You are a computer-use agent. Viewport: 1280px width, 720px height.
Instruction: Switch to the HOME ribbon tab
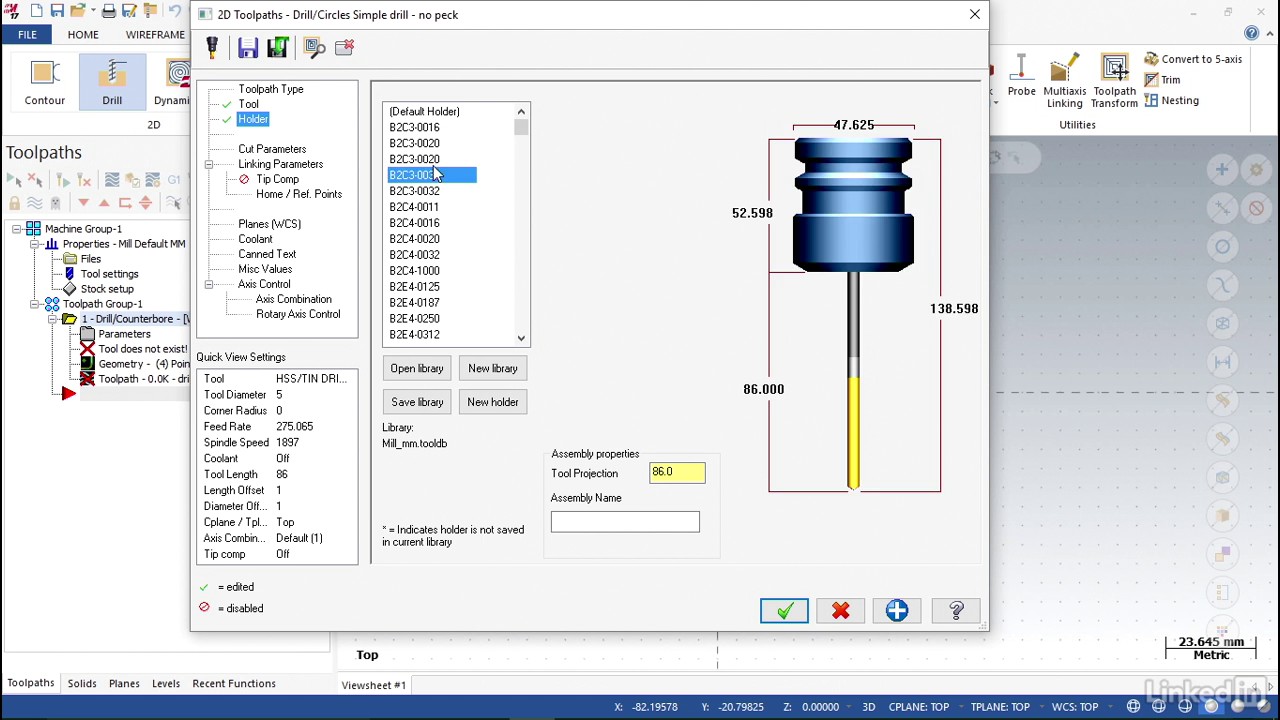pos(83,35)
